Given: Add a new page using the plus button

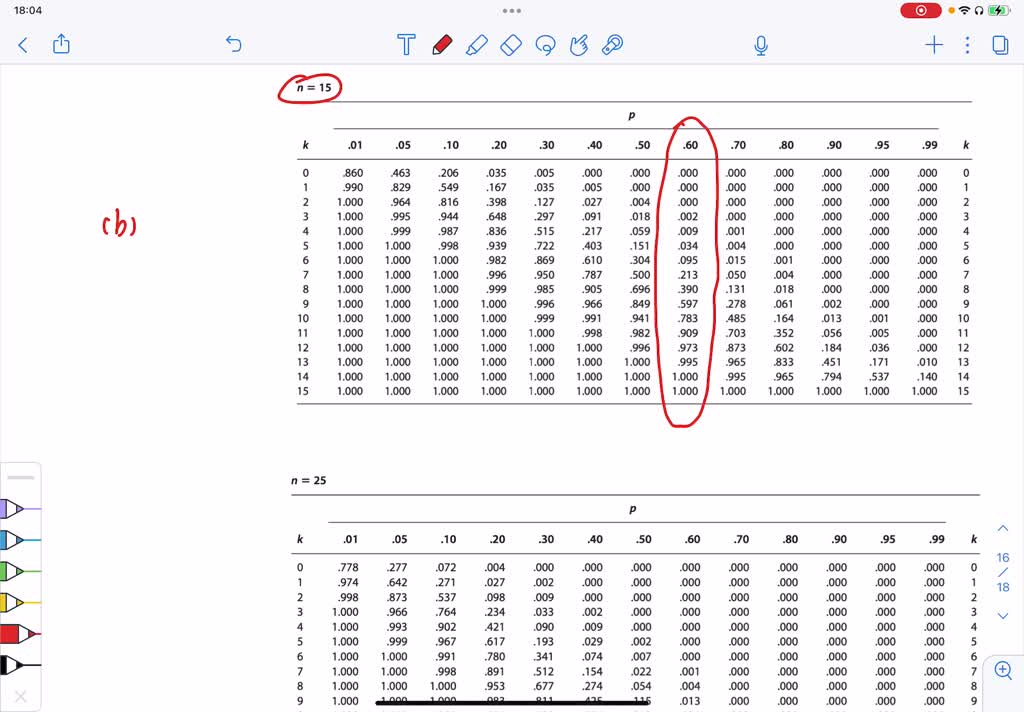Looking at the screenshot, I should 933,45.
